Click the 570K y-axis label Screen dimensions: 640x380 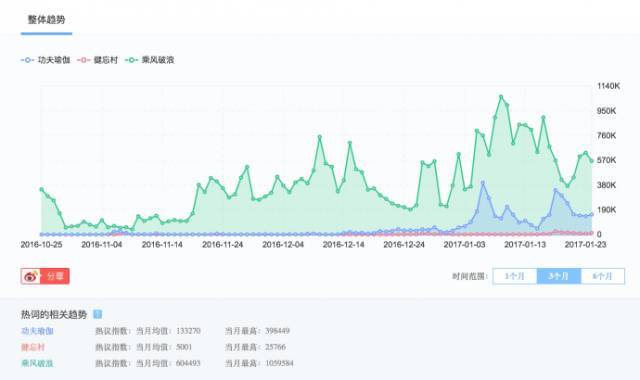point(607,160)
